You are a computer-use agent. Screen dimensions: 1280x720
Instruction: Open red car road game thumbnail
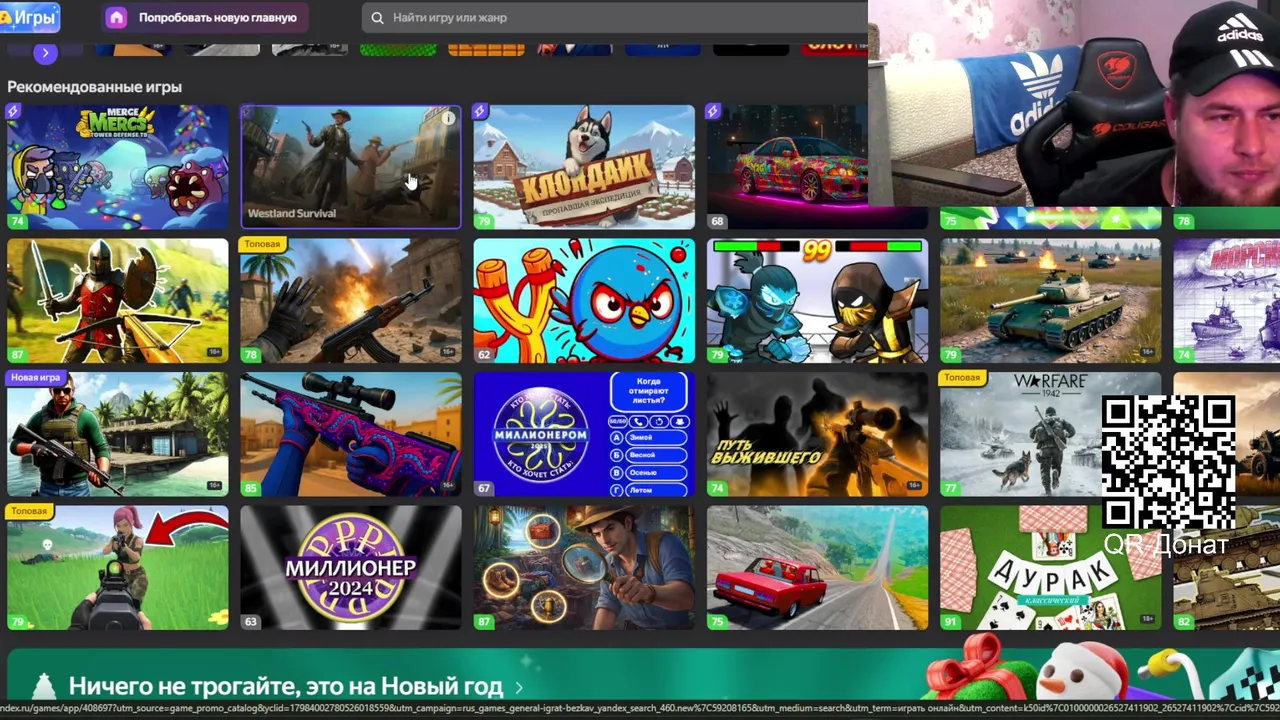pos(817,568)
